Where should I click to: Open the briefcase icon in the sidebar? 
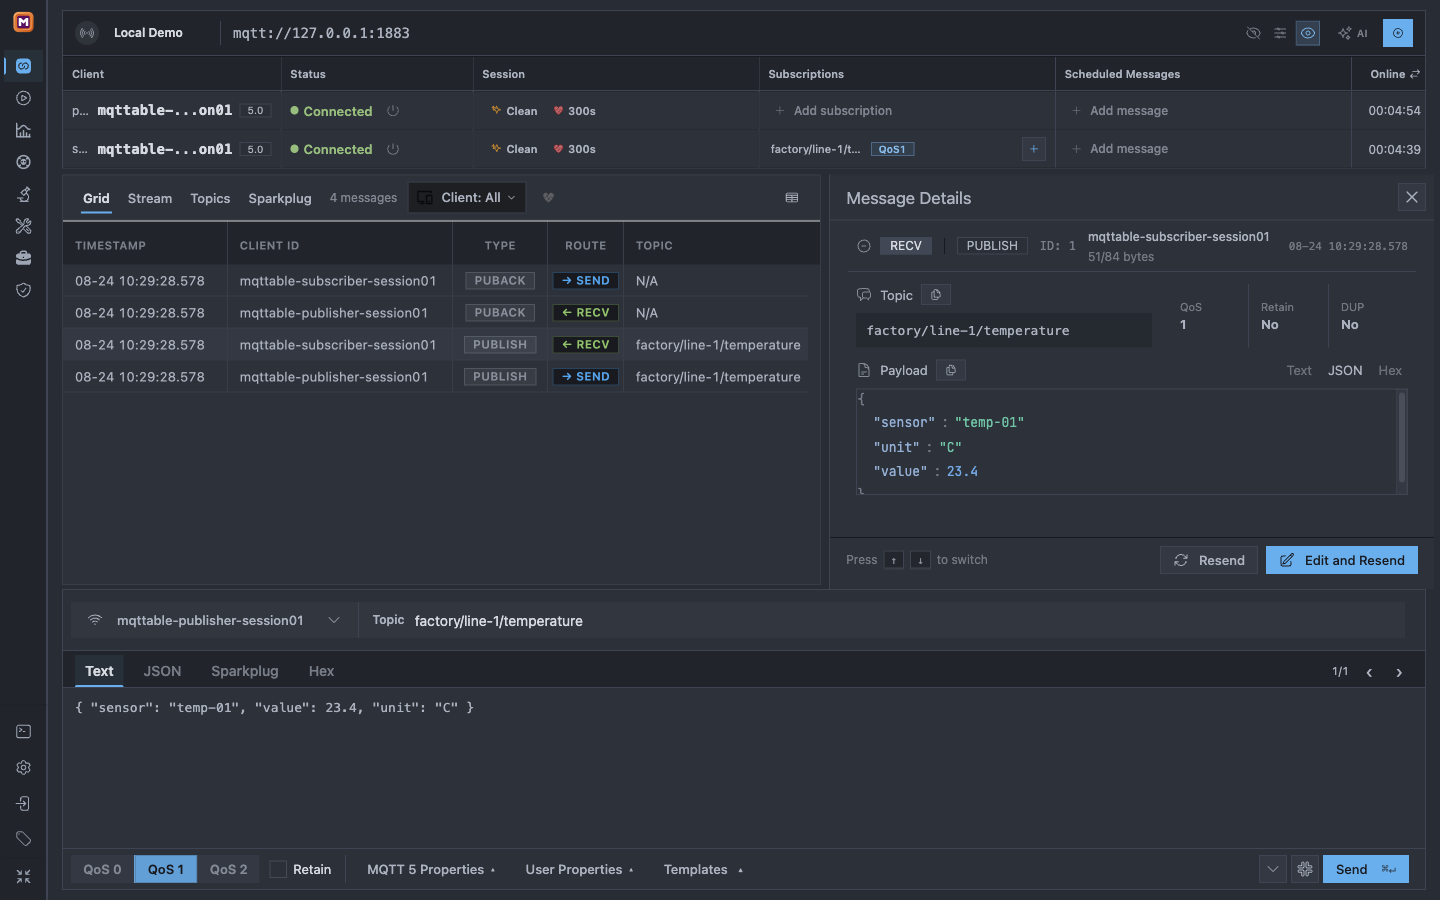(x=23, y=258)
